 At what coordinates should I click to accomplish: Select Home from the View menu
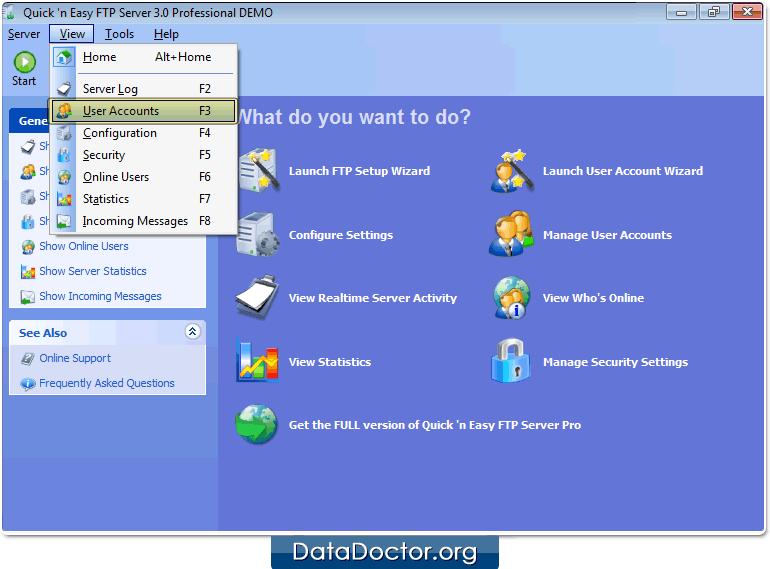point(144,57)
